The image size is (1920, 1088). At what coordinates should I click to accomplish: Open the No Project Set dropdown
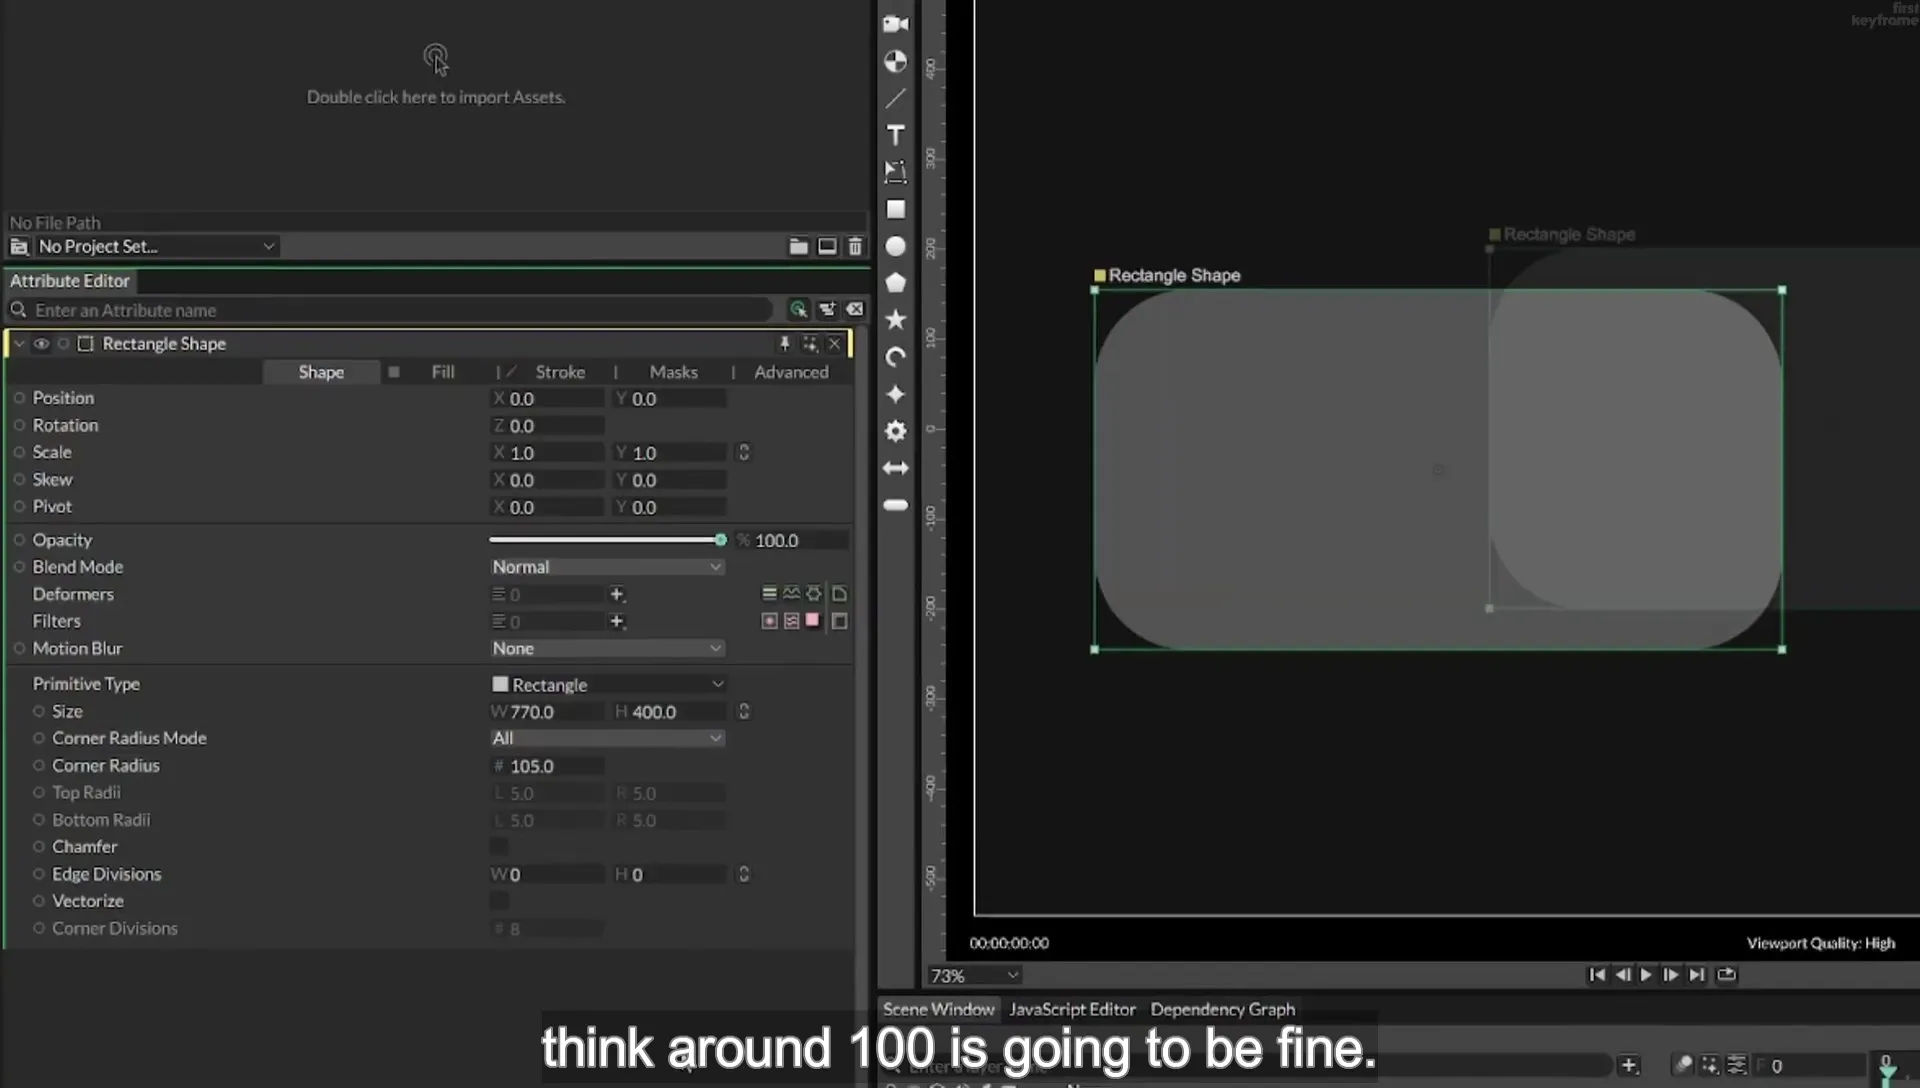tap(156, 246)
